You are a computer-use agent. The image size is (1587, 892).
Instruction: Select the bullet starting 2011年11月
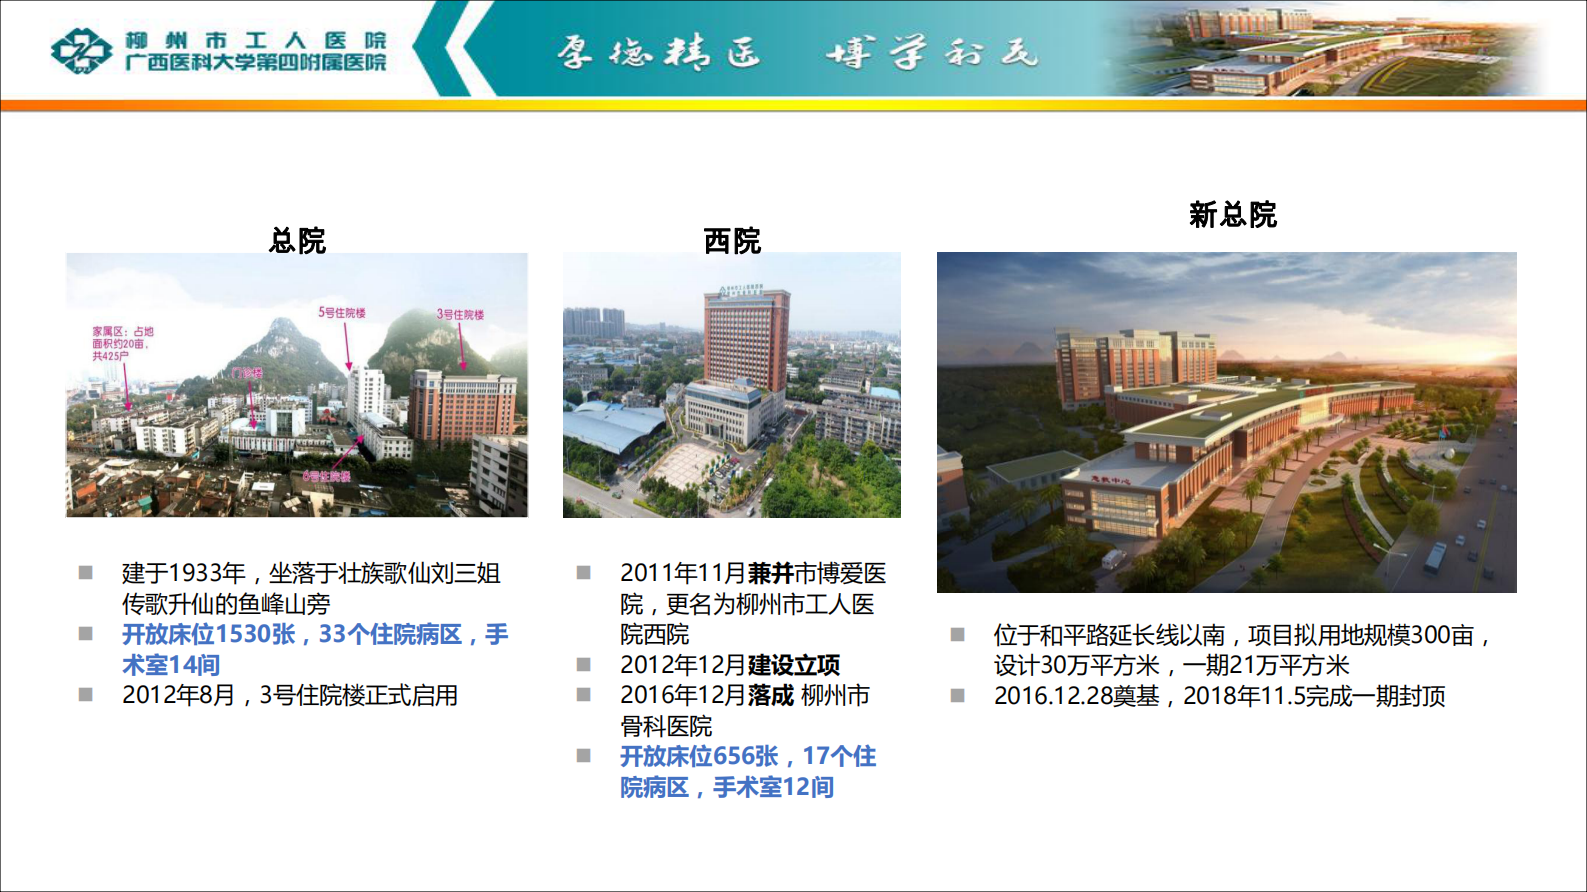[x=753, y=604]
